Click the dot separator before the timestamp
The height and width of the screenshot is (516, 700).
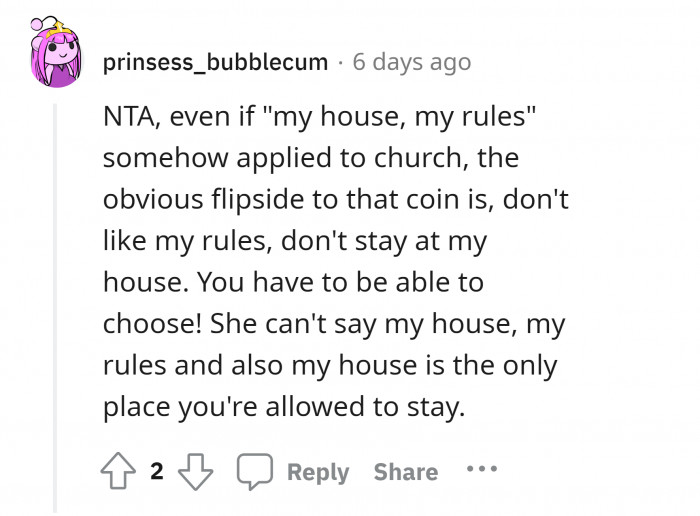coord(340,62)
